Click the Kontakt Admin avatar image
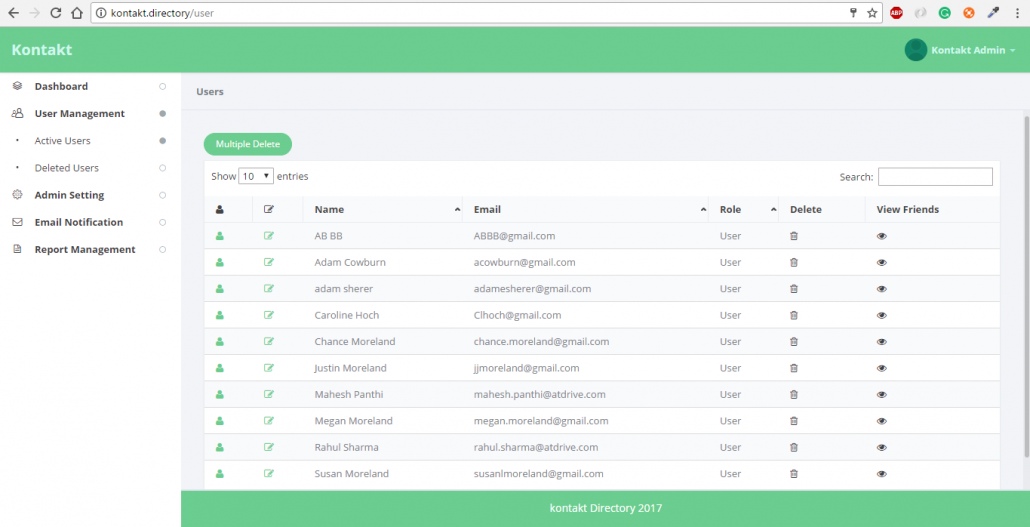This screenshot has height=527, width=1030. [x=916, y=50]
